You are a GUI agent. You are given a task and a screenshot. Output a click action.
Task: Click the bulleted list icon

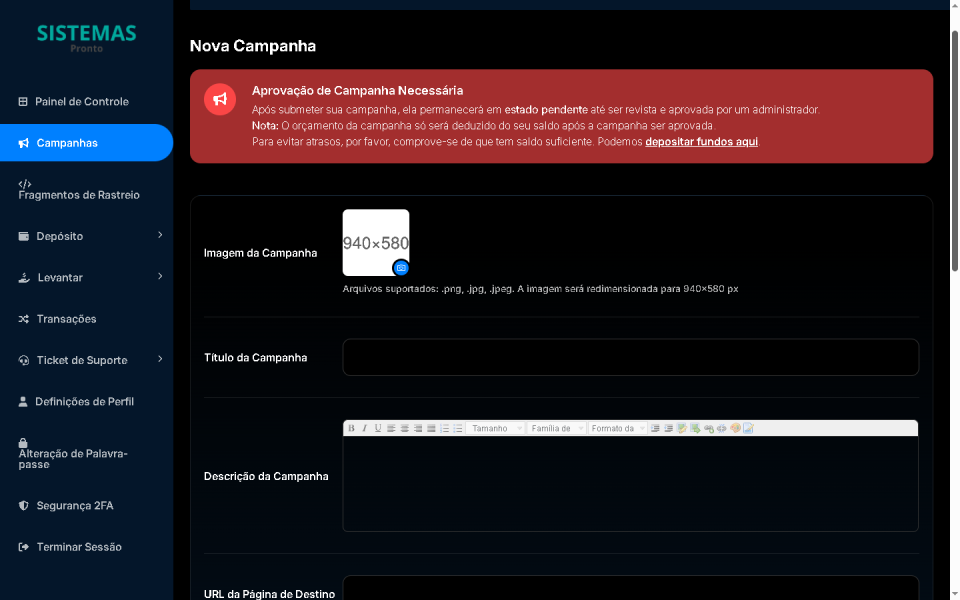(458, 428)
